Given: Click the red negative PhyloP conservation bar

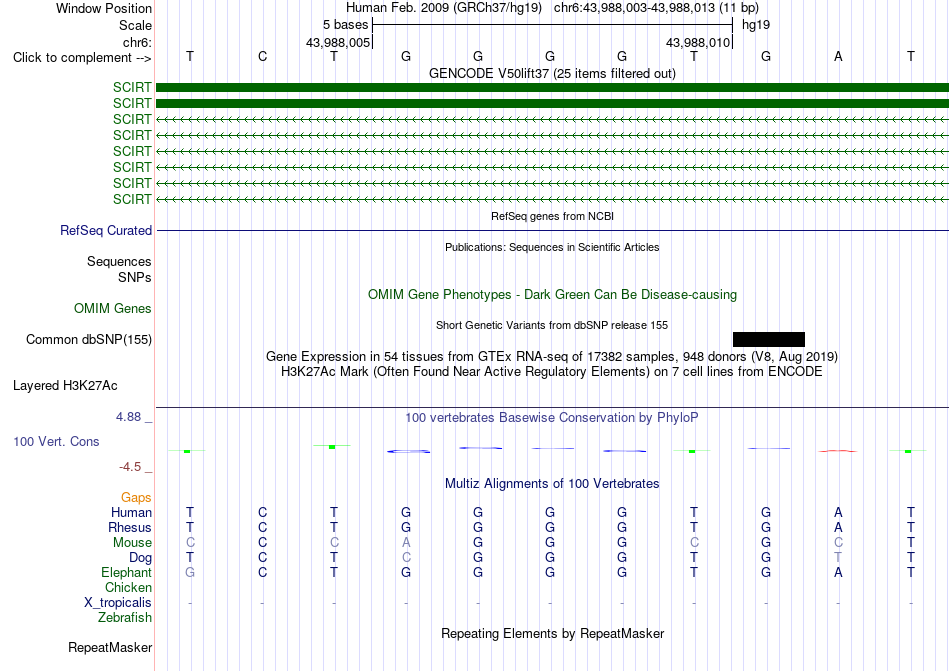Looking at the screenshot, I should pos(838,451).
